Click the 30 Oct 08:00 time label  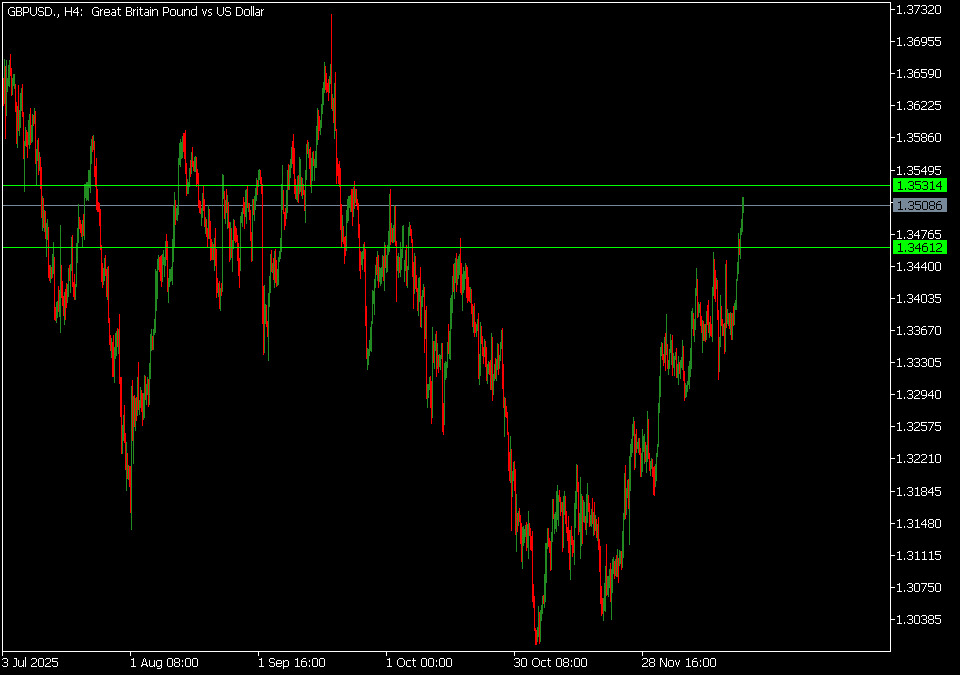(x=548, y=662)
